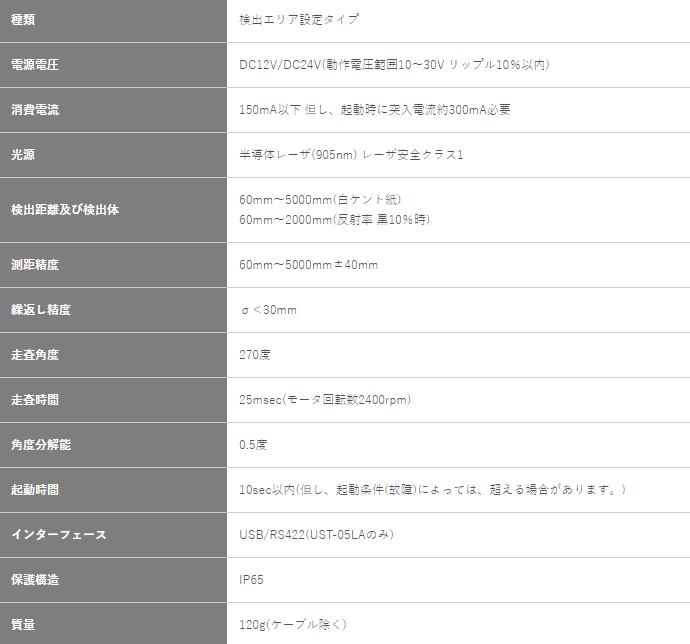
Task: Click the 角度分解能 header cell
Action: click(41, 444)
